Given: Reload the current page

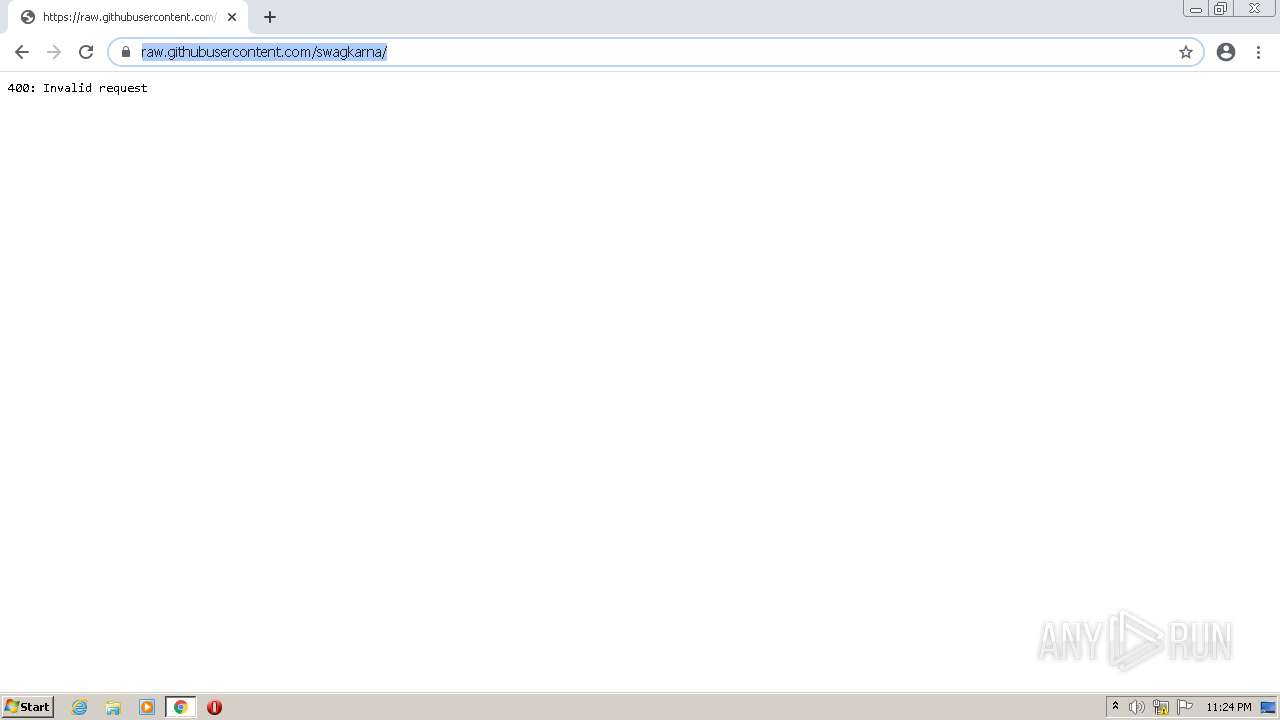Looking at the screenshot, I should [86, 52].
